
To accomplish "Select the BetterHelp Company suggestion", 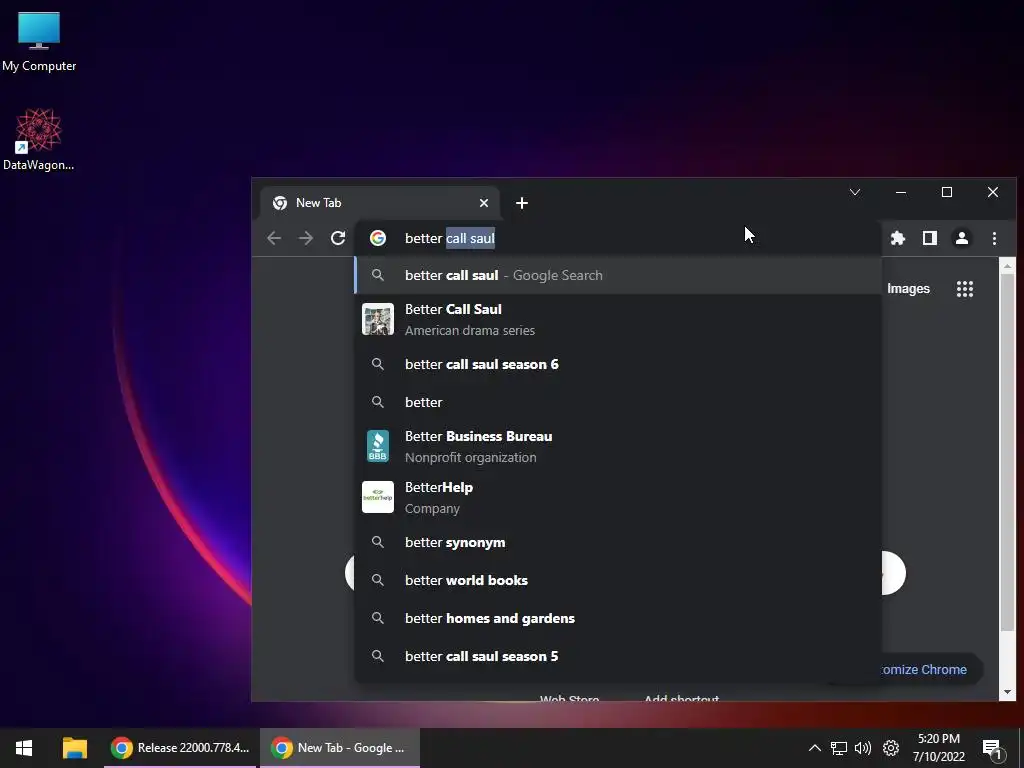I will (x=618, y=498).
